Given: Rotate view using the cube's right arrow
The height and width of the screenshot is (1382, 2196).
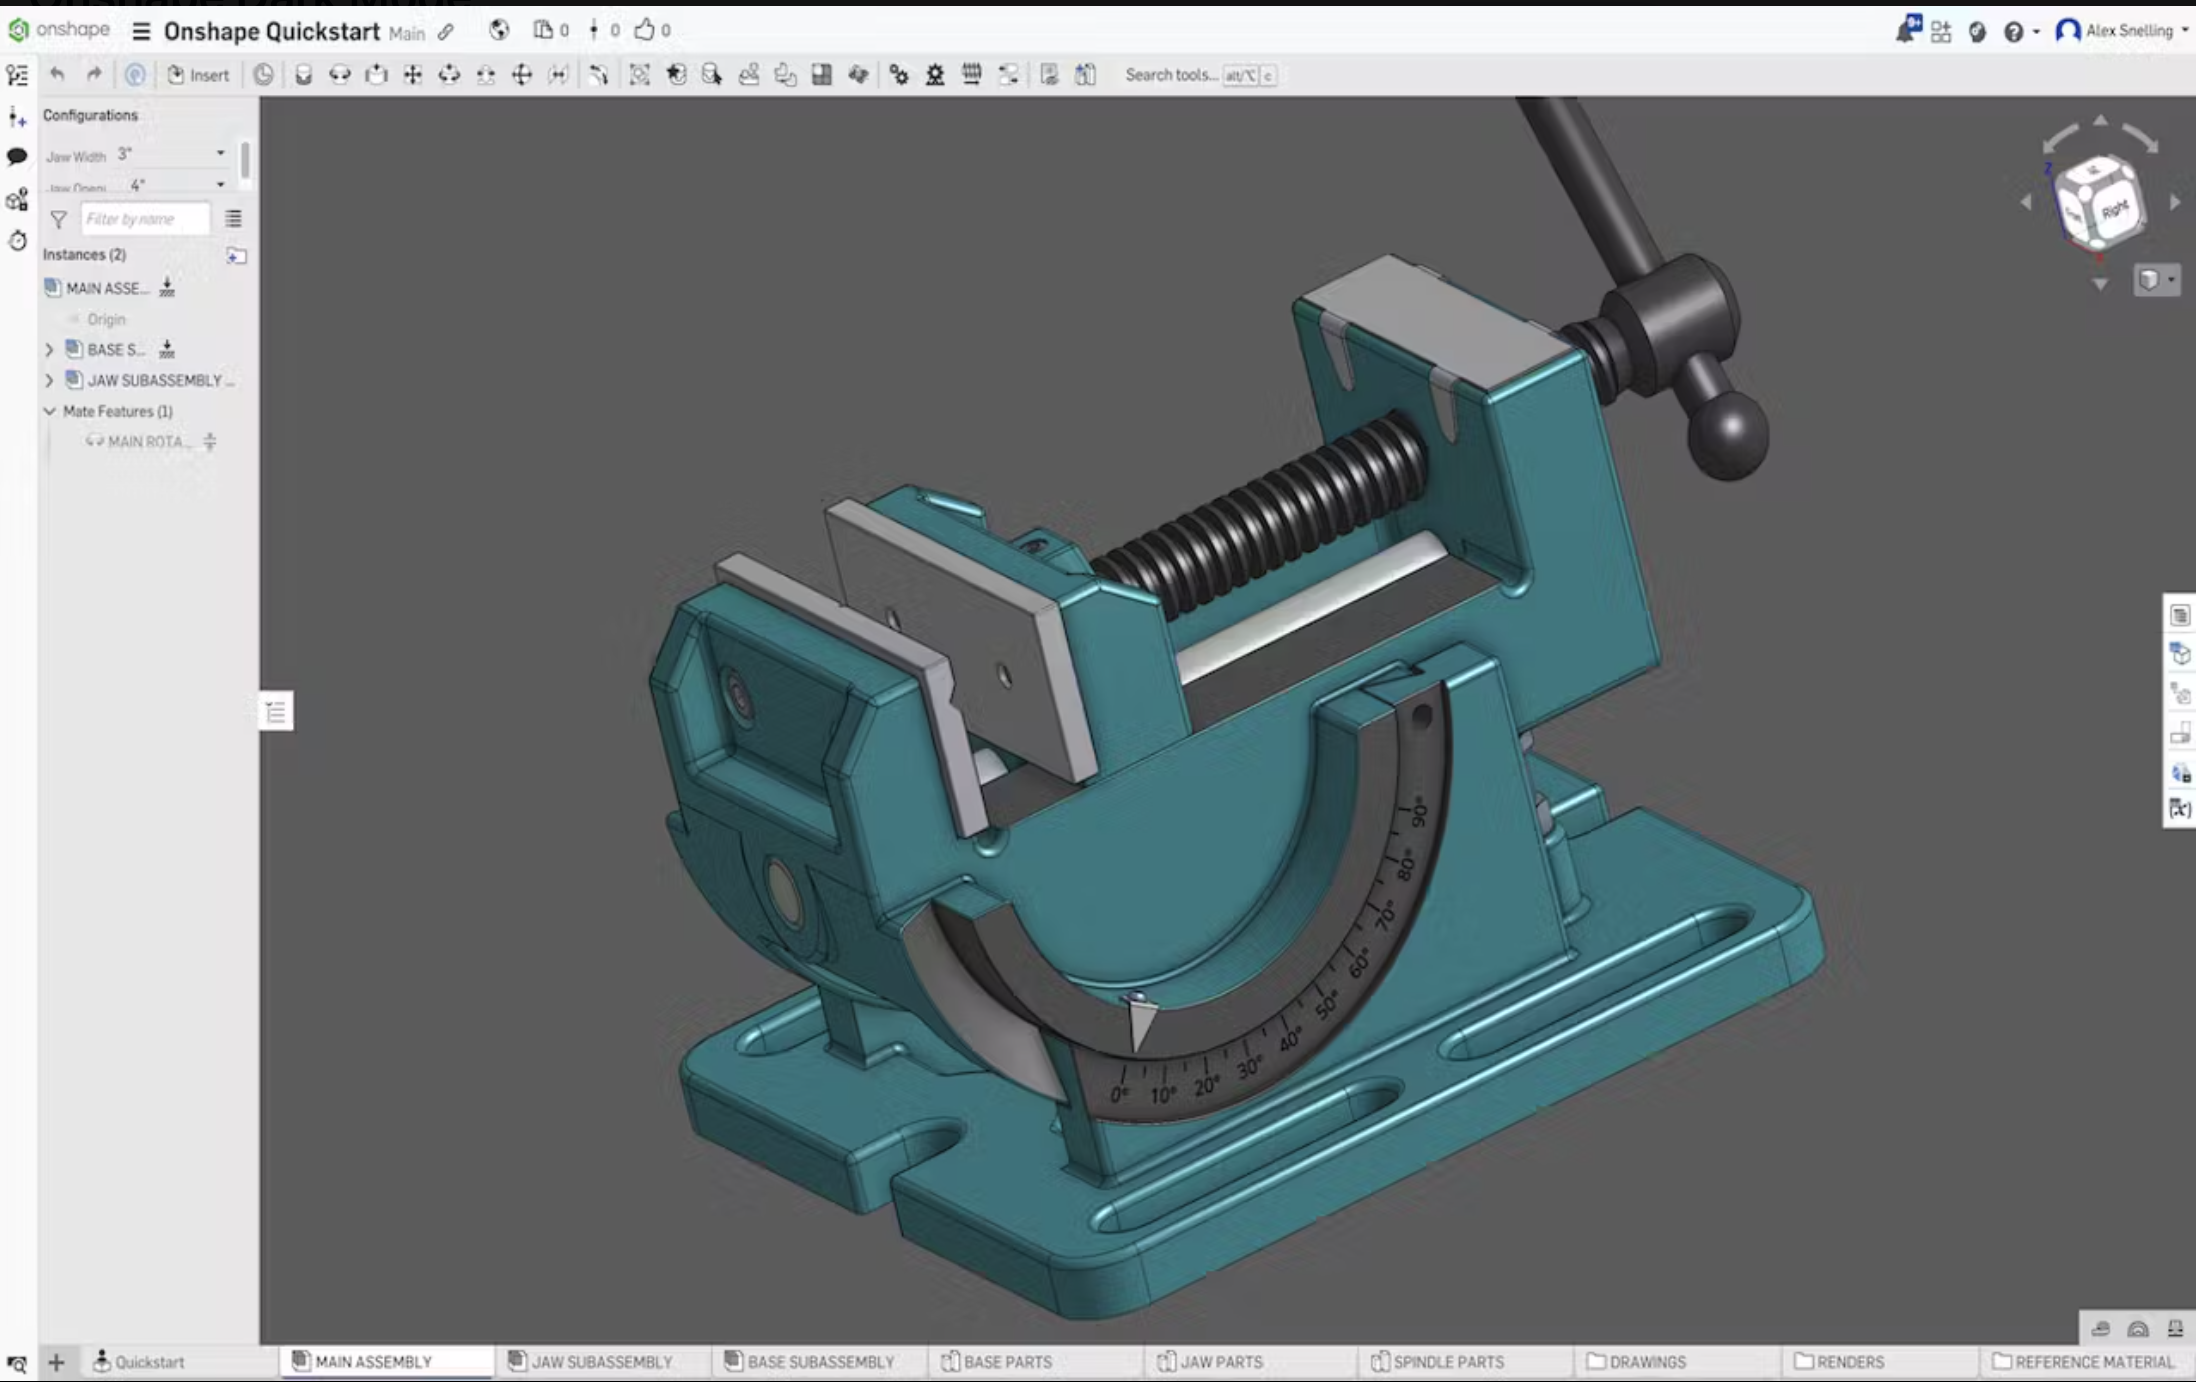Looking at the screenshot, I should 2174,202.
